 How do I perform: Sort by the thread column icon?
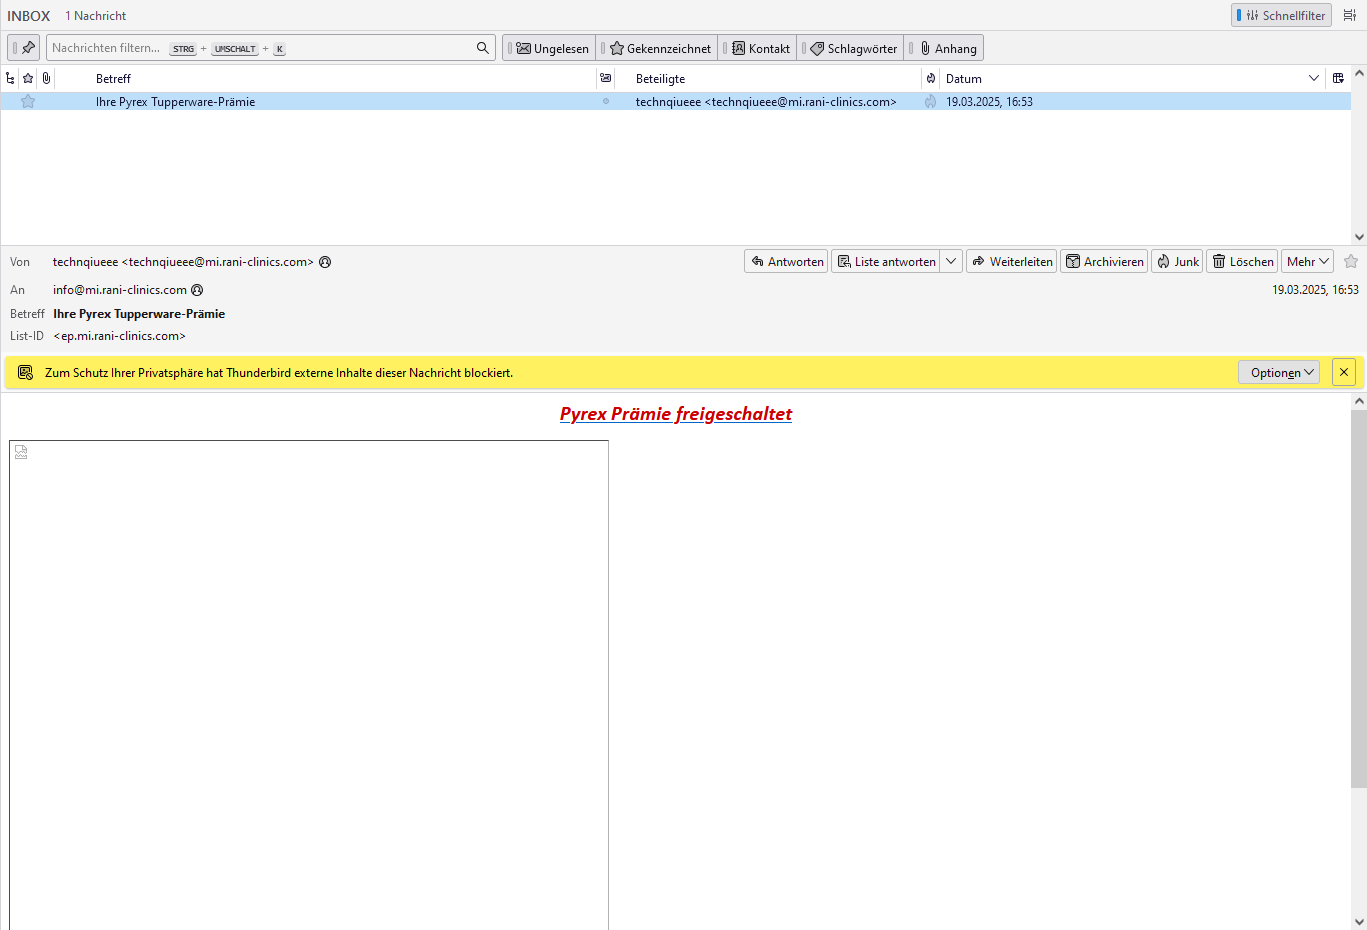click(x=10, y=78)
